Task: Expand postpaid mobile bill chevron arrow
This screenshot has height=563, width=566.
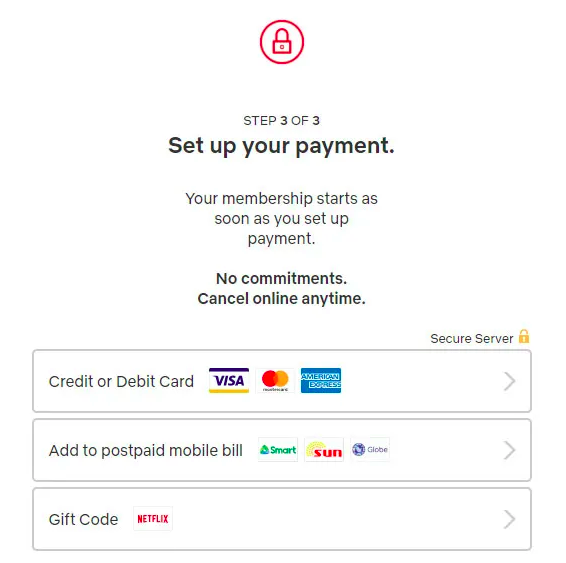Action: [x=509, y=450]
